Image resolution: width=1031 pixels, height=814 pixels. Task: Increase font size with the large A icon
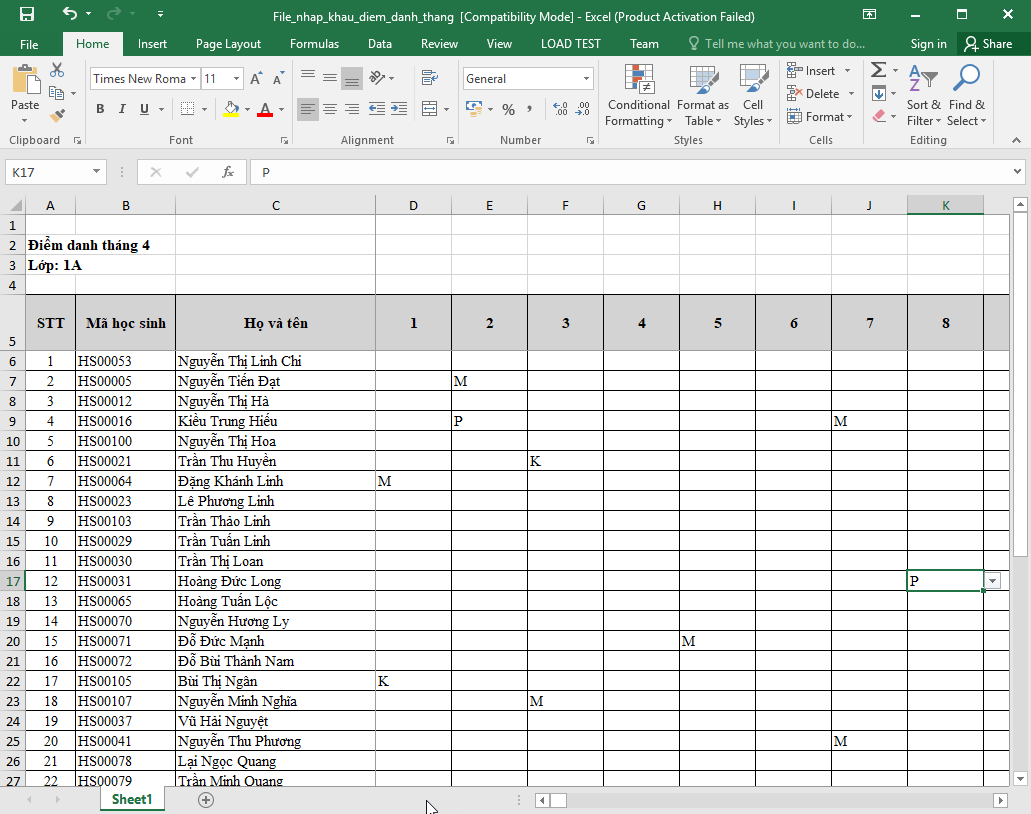click(256, 78)
